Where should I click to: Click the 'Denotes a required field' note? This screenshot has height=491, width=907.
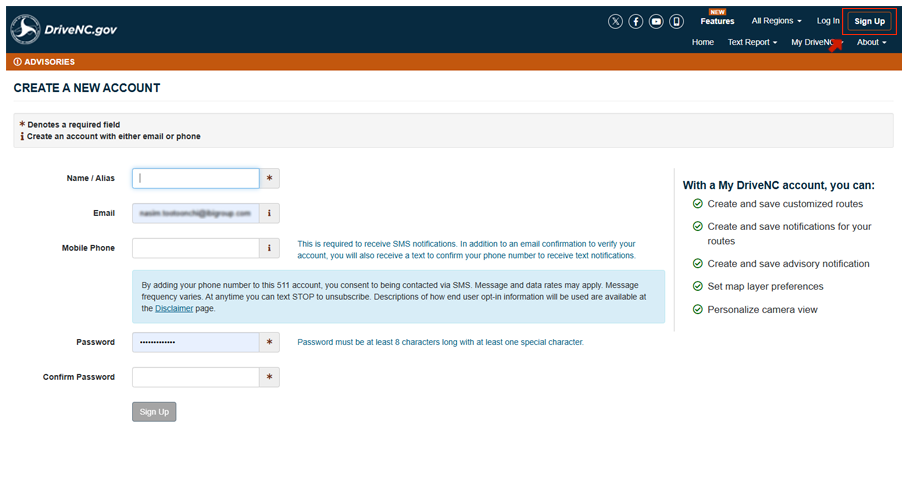coord(73,124)
